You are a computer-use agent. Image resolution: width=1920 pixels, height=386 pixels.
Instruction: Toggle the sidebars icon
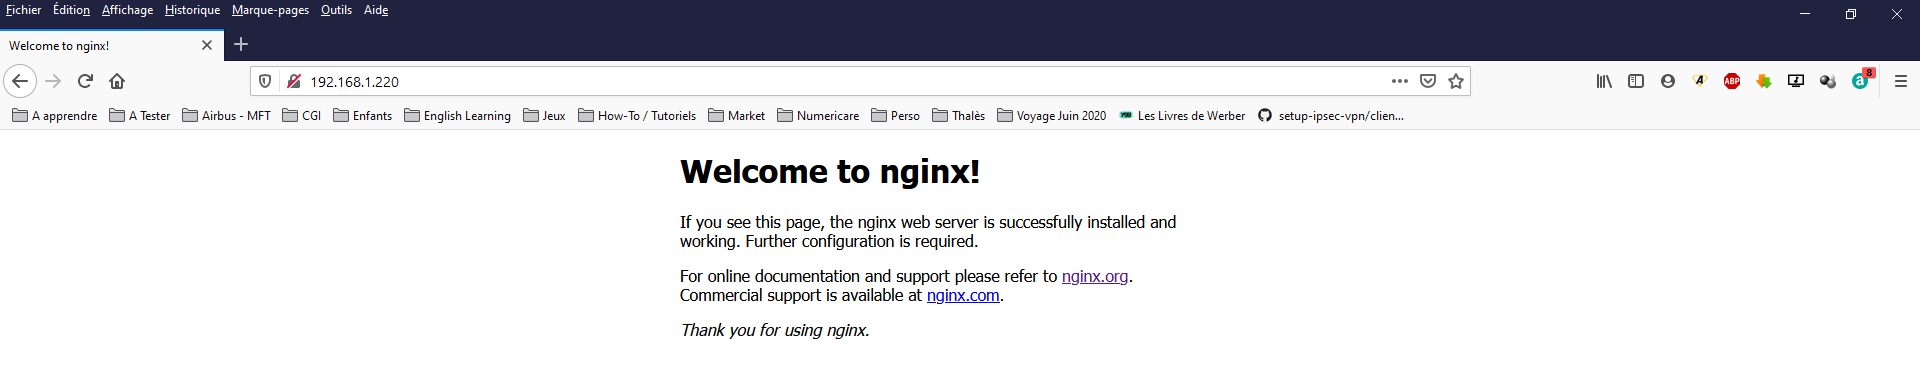tap(1636, 81)
